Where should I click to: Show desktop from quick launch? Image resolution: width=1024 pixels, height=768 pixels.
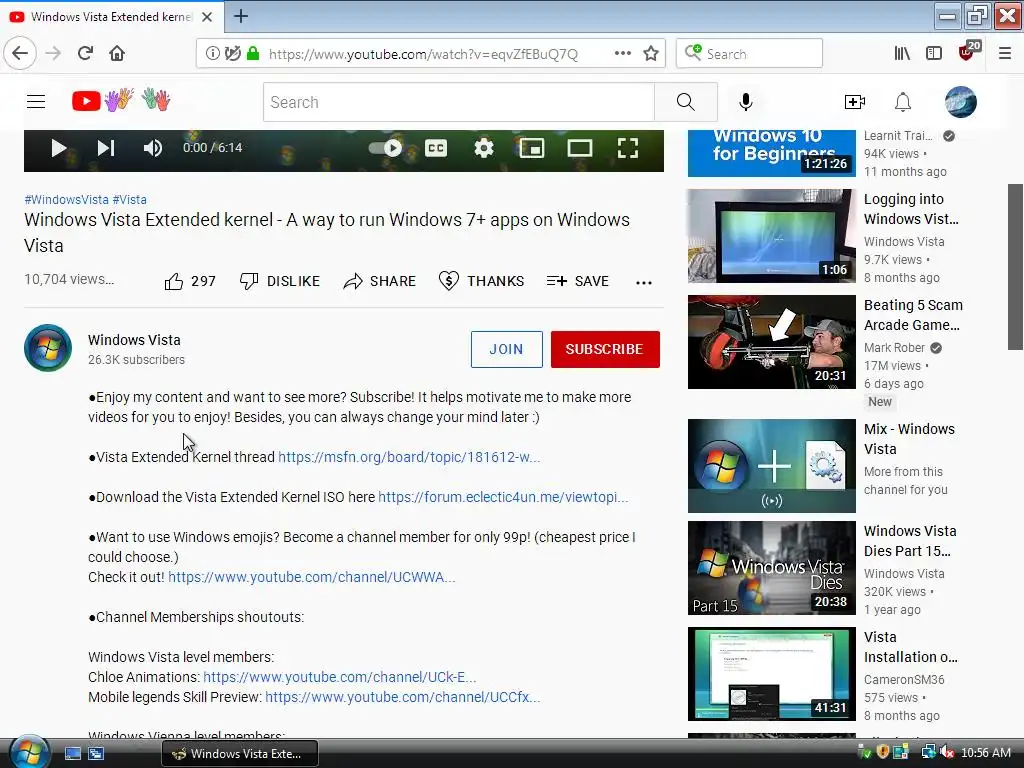pyautogui.click(x=72, y=754)
